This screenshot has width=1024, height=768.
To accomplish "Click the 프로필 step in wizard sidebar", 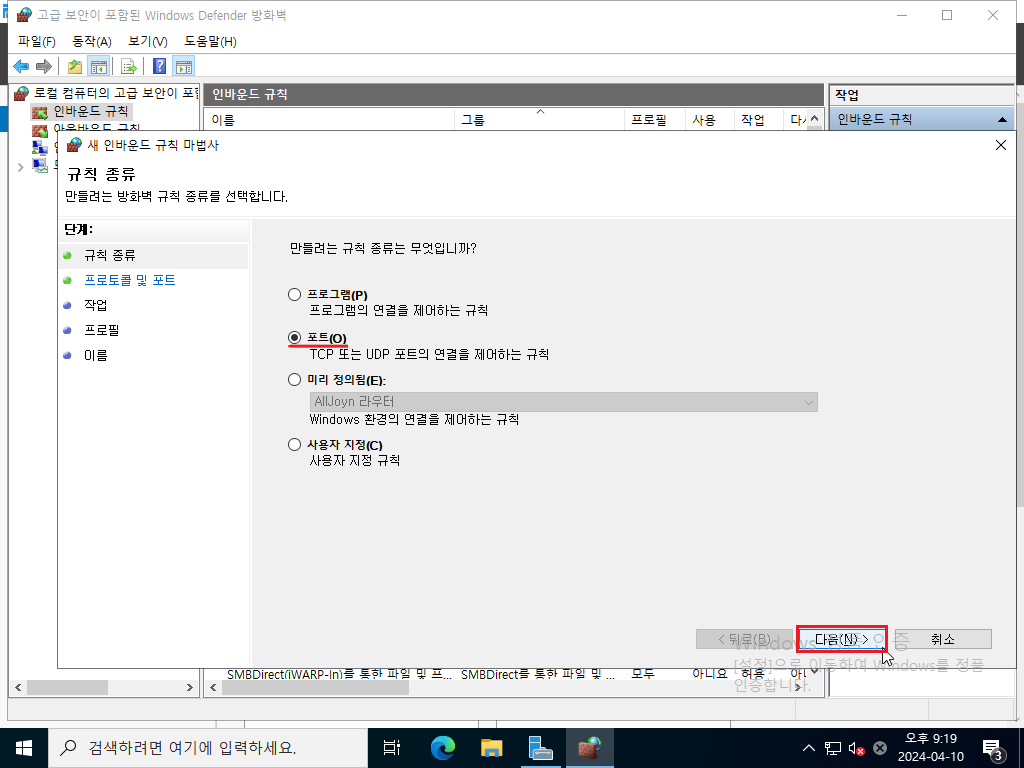I will (x=102, y=330).
